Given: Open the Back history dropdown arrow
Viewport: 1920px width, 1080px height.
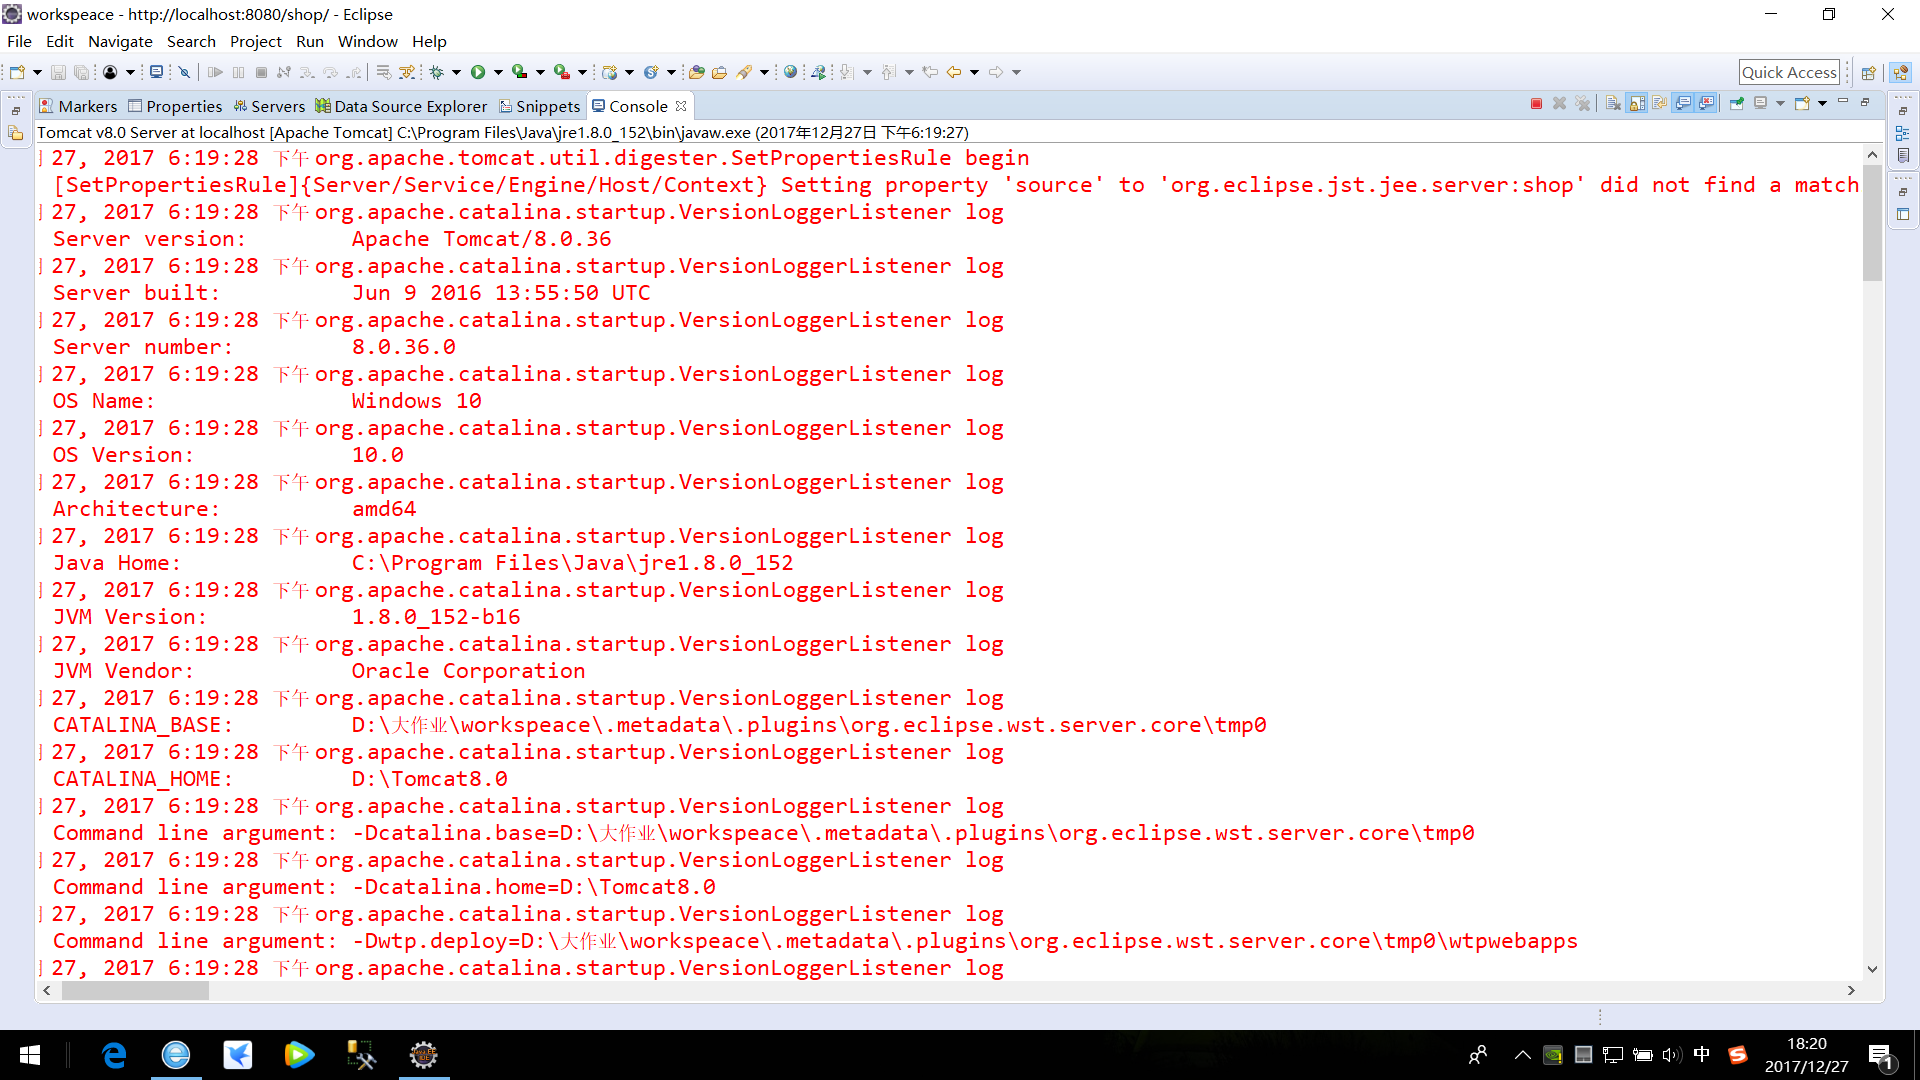Looking at the screenshot, I should coord(974,72).
